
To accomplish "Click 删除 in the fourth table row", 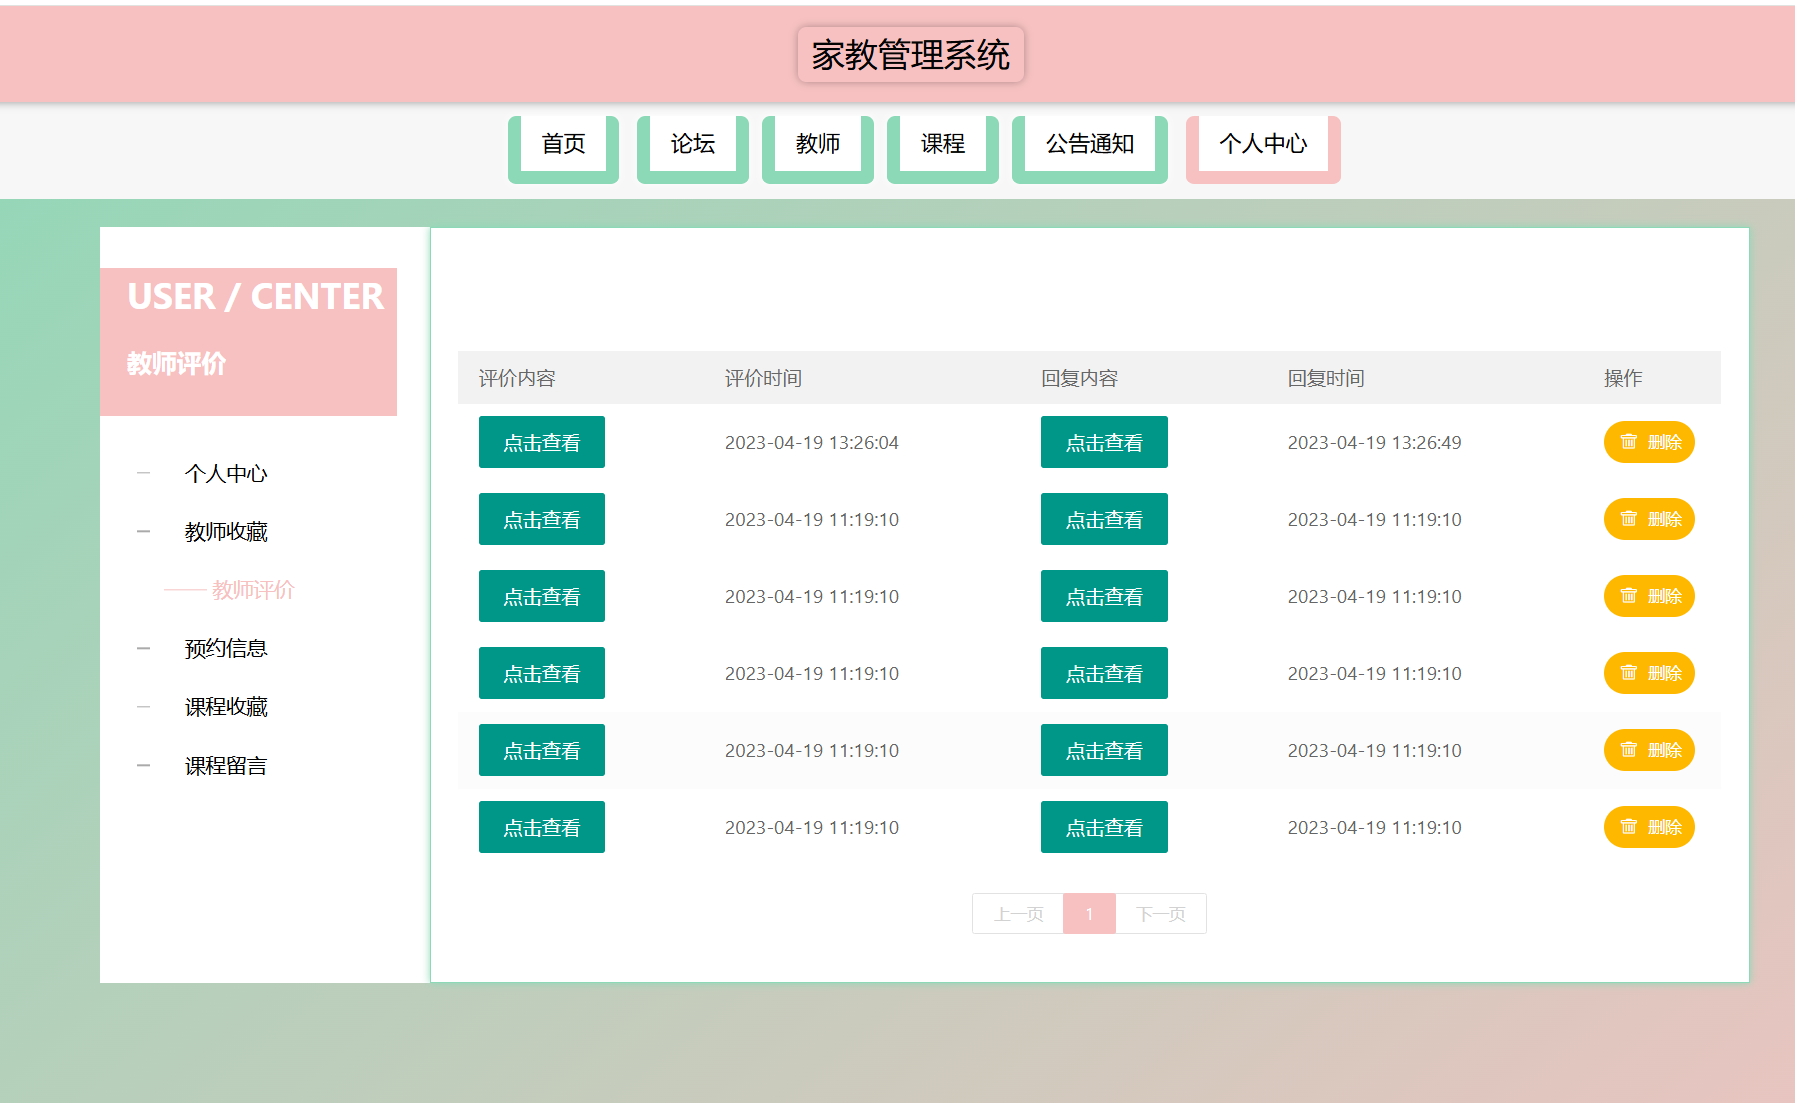I will pyautogui.click(x=1649, y=673).
